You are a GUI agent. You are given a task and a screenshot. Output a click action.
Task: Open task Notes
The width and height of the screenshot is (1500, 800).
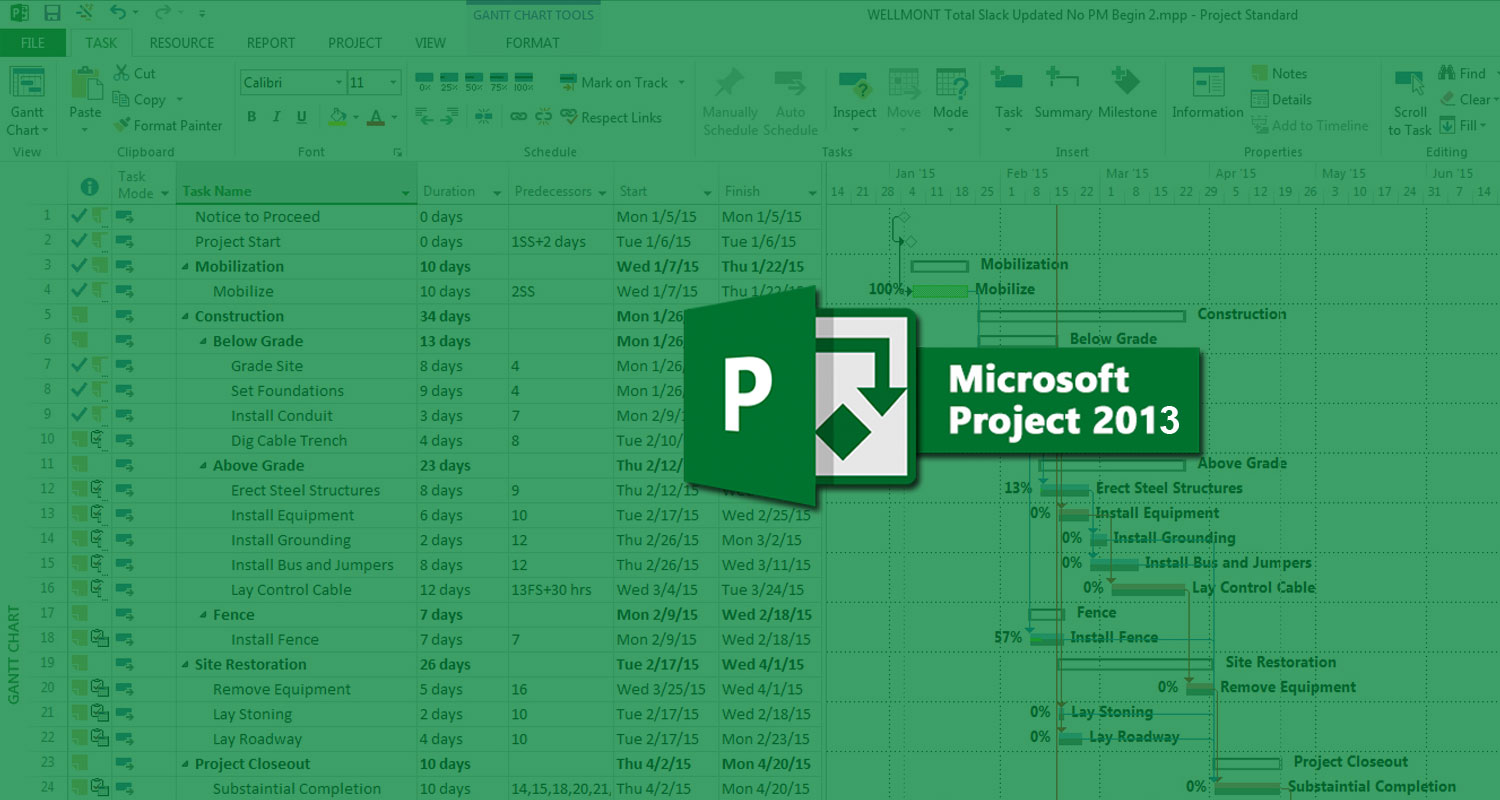[1279, 73]
